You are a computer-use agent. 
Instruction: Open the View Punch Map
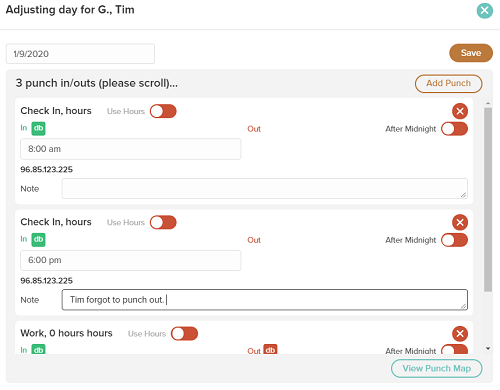[436, 369]
